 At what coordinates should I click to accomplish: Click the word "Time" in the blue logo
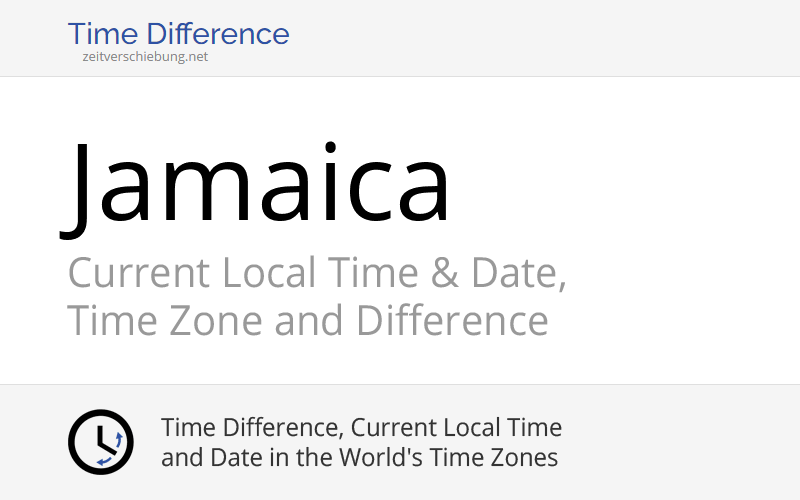pos(98,34)
